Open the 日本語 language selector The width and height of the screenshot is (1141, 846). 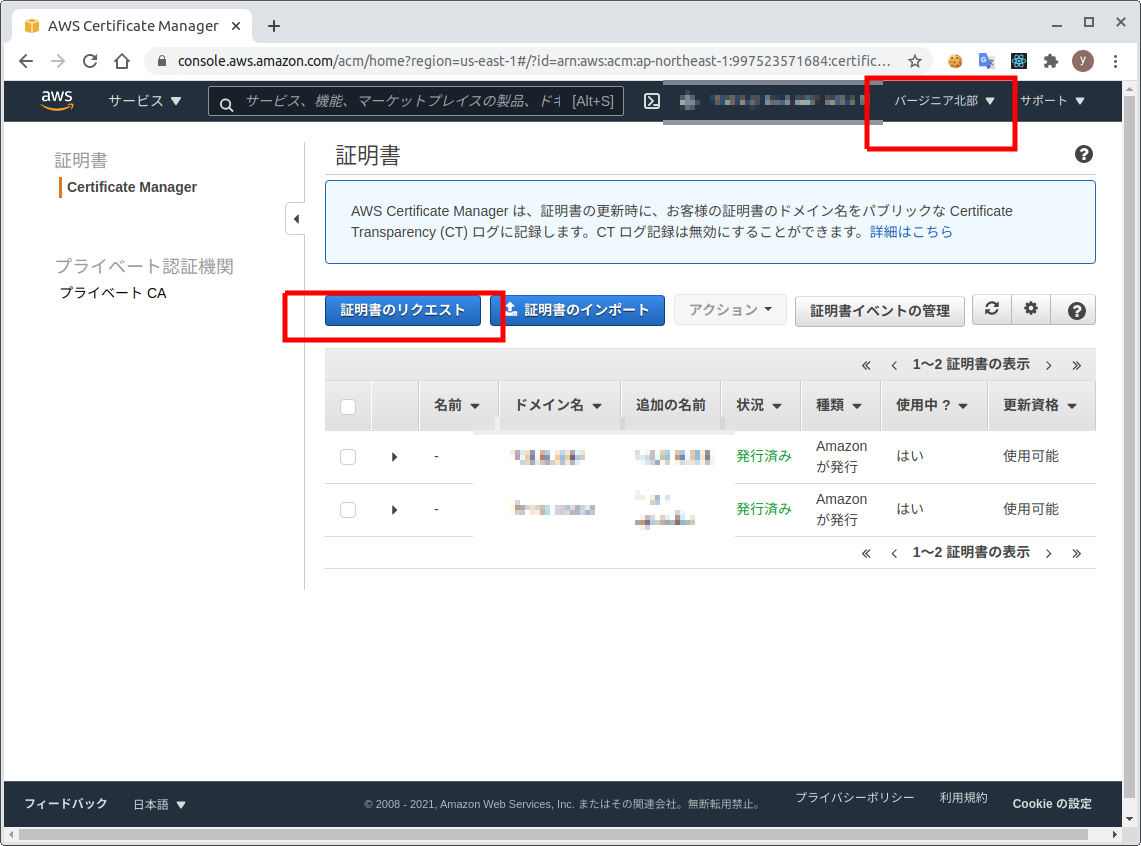159,805
